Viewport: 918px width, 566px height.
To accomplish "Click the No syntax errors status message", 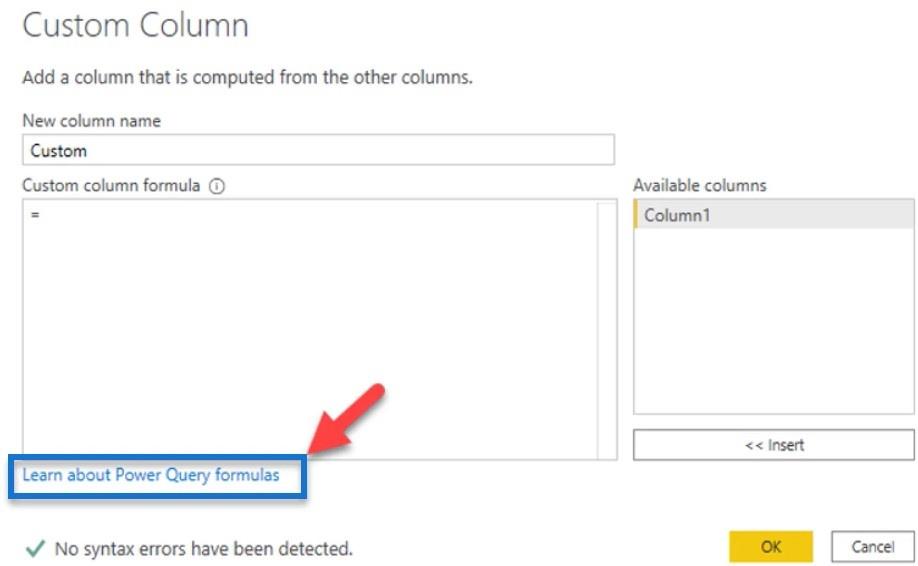I will [x=203, y=548].
